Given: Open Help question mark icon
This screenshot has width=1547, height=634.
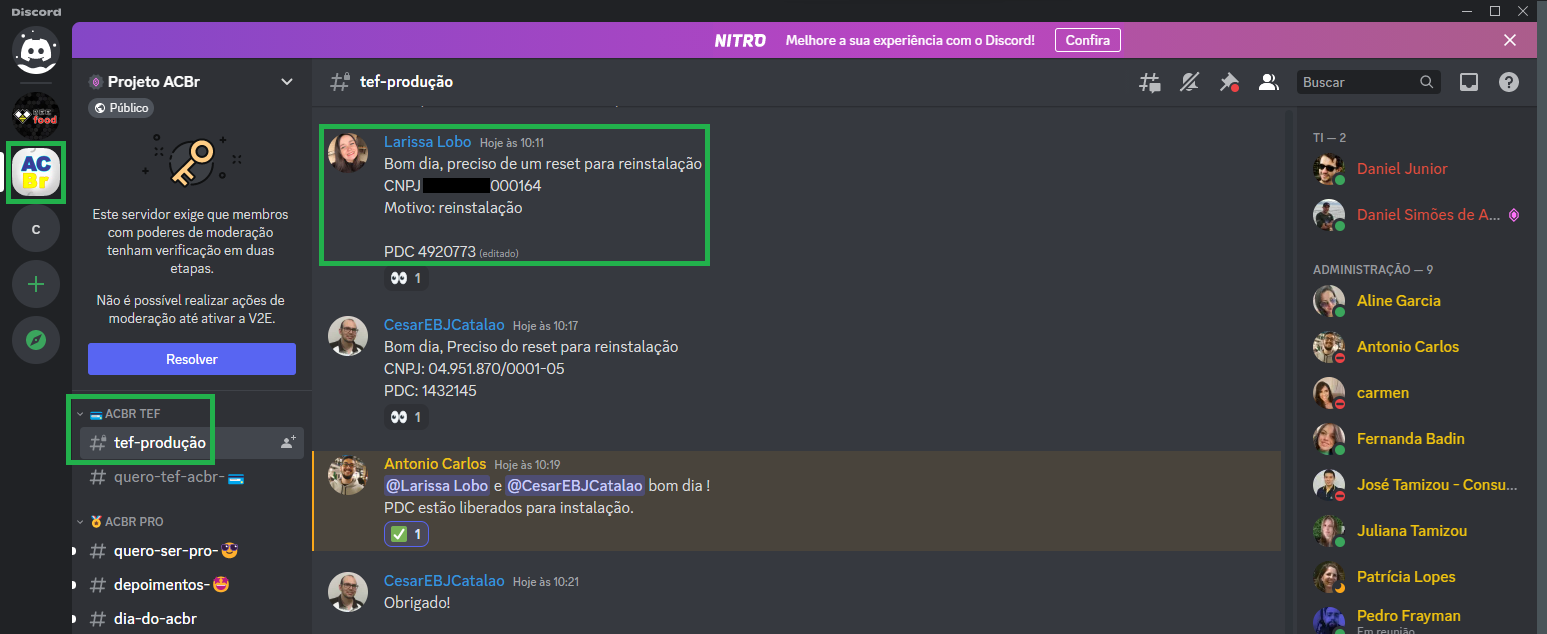Looking at the screenshot, I should pos(1508,82).
